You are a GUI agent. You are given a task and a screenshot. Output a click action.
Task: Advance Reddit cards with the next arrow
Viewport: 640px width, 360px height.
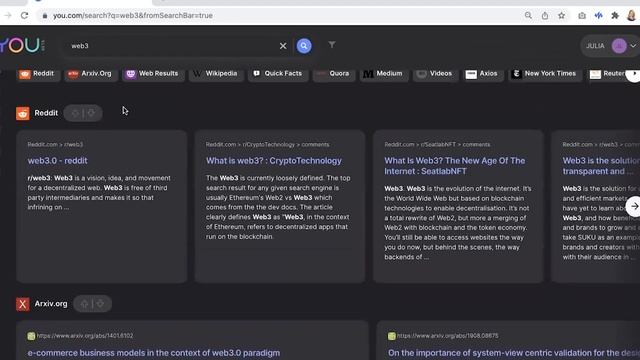coord(634,206)
